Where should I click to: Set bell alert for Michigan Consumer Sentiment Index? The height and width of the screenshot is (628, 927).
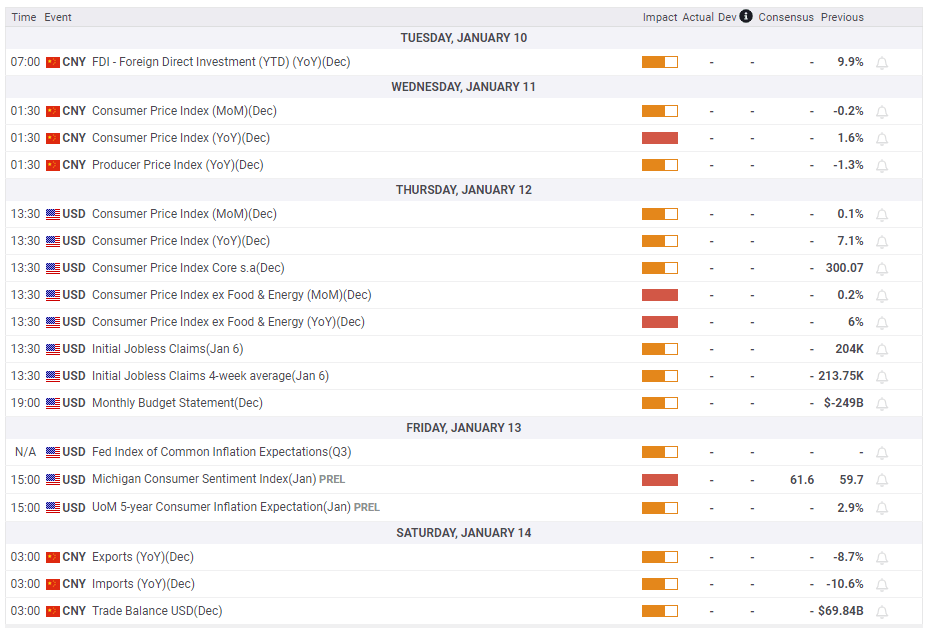tap(881, 480)
